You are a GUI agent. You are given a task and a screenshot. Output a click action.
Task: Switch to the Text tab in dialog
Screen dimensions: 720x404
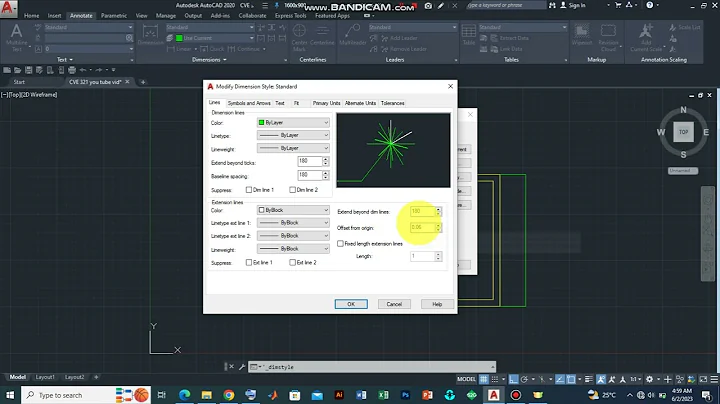click(280, 103)
